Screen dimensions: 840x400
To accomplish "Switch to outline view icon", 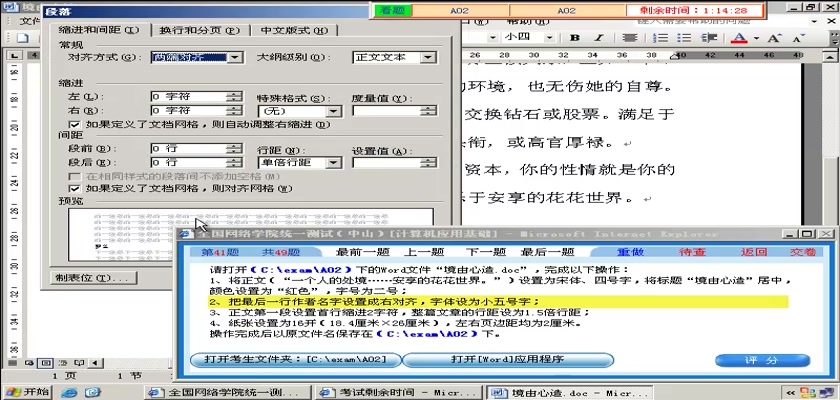I will click(x=63, y=363).
